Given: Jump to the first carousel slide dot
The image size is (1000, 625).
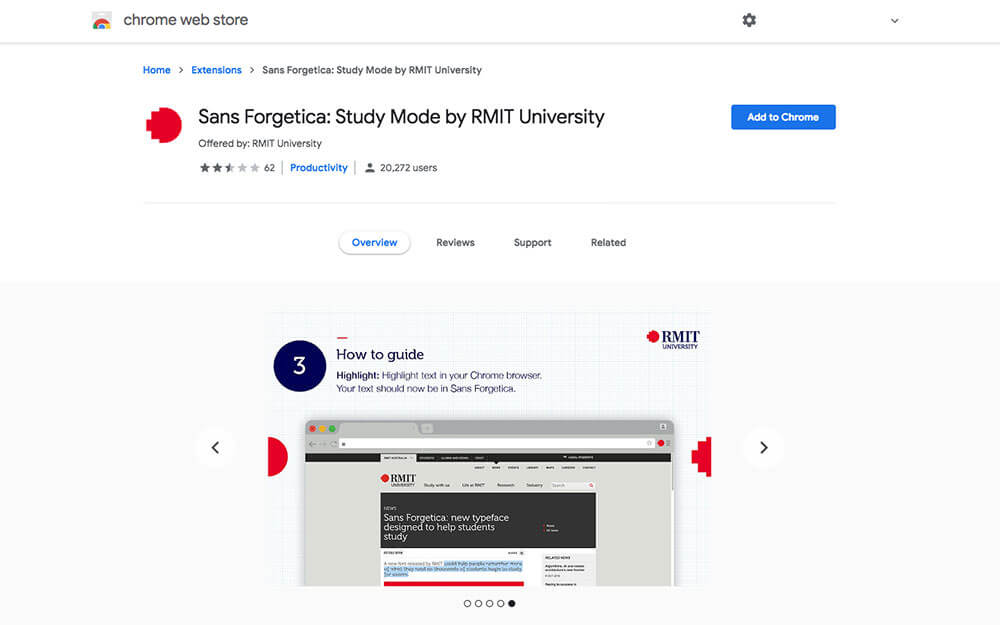Looking at the screenshot, I should click(x=467, y=603).
